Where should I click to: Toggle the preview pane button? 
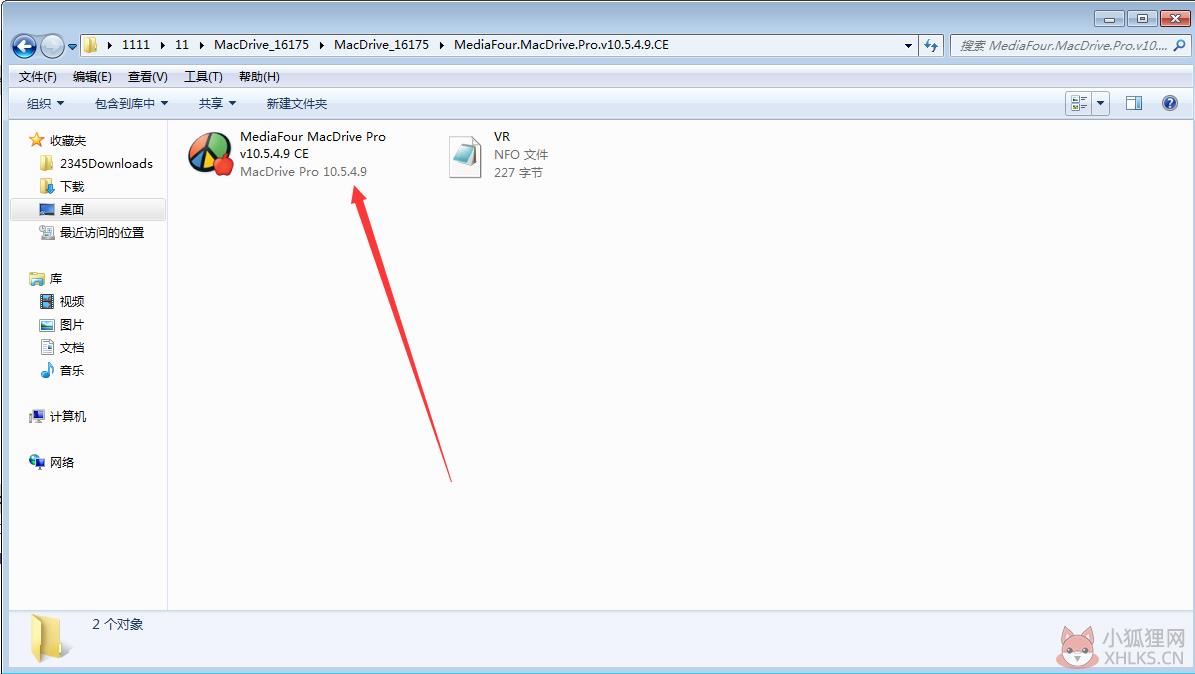tap(1134, 103)
